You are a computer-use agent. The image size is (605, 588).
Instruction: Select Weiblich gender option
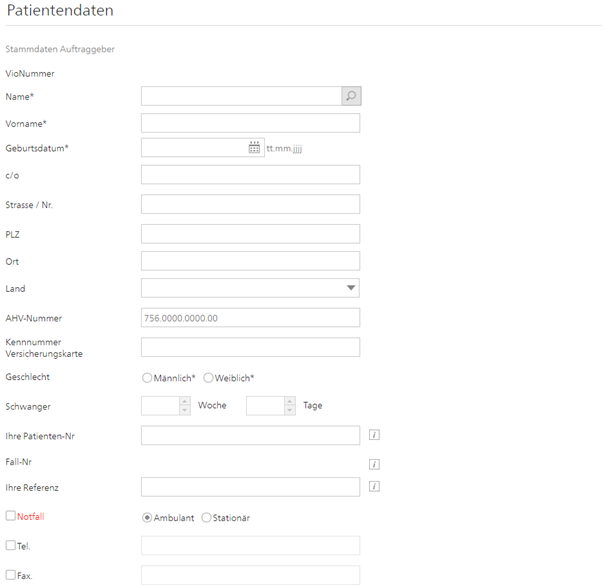coord(208,378)
